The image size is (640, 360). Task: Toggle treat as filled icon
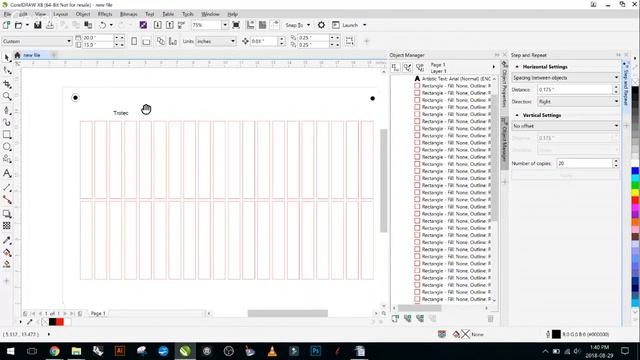pos(349,41)
